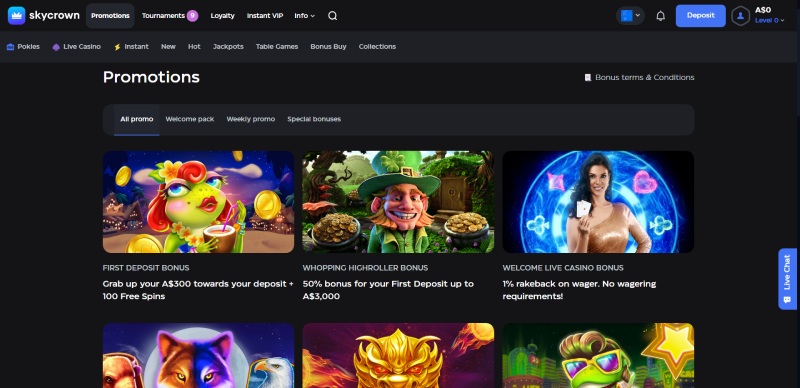
Task: Go to the Table Games category
Action: point(277,46)
